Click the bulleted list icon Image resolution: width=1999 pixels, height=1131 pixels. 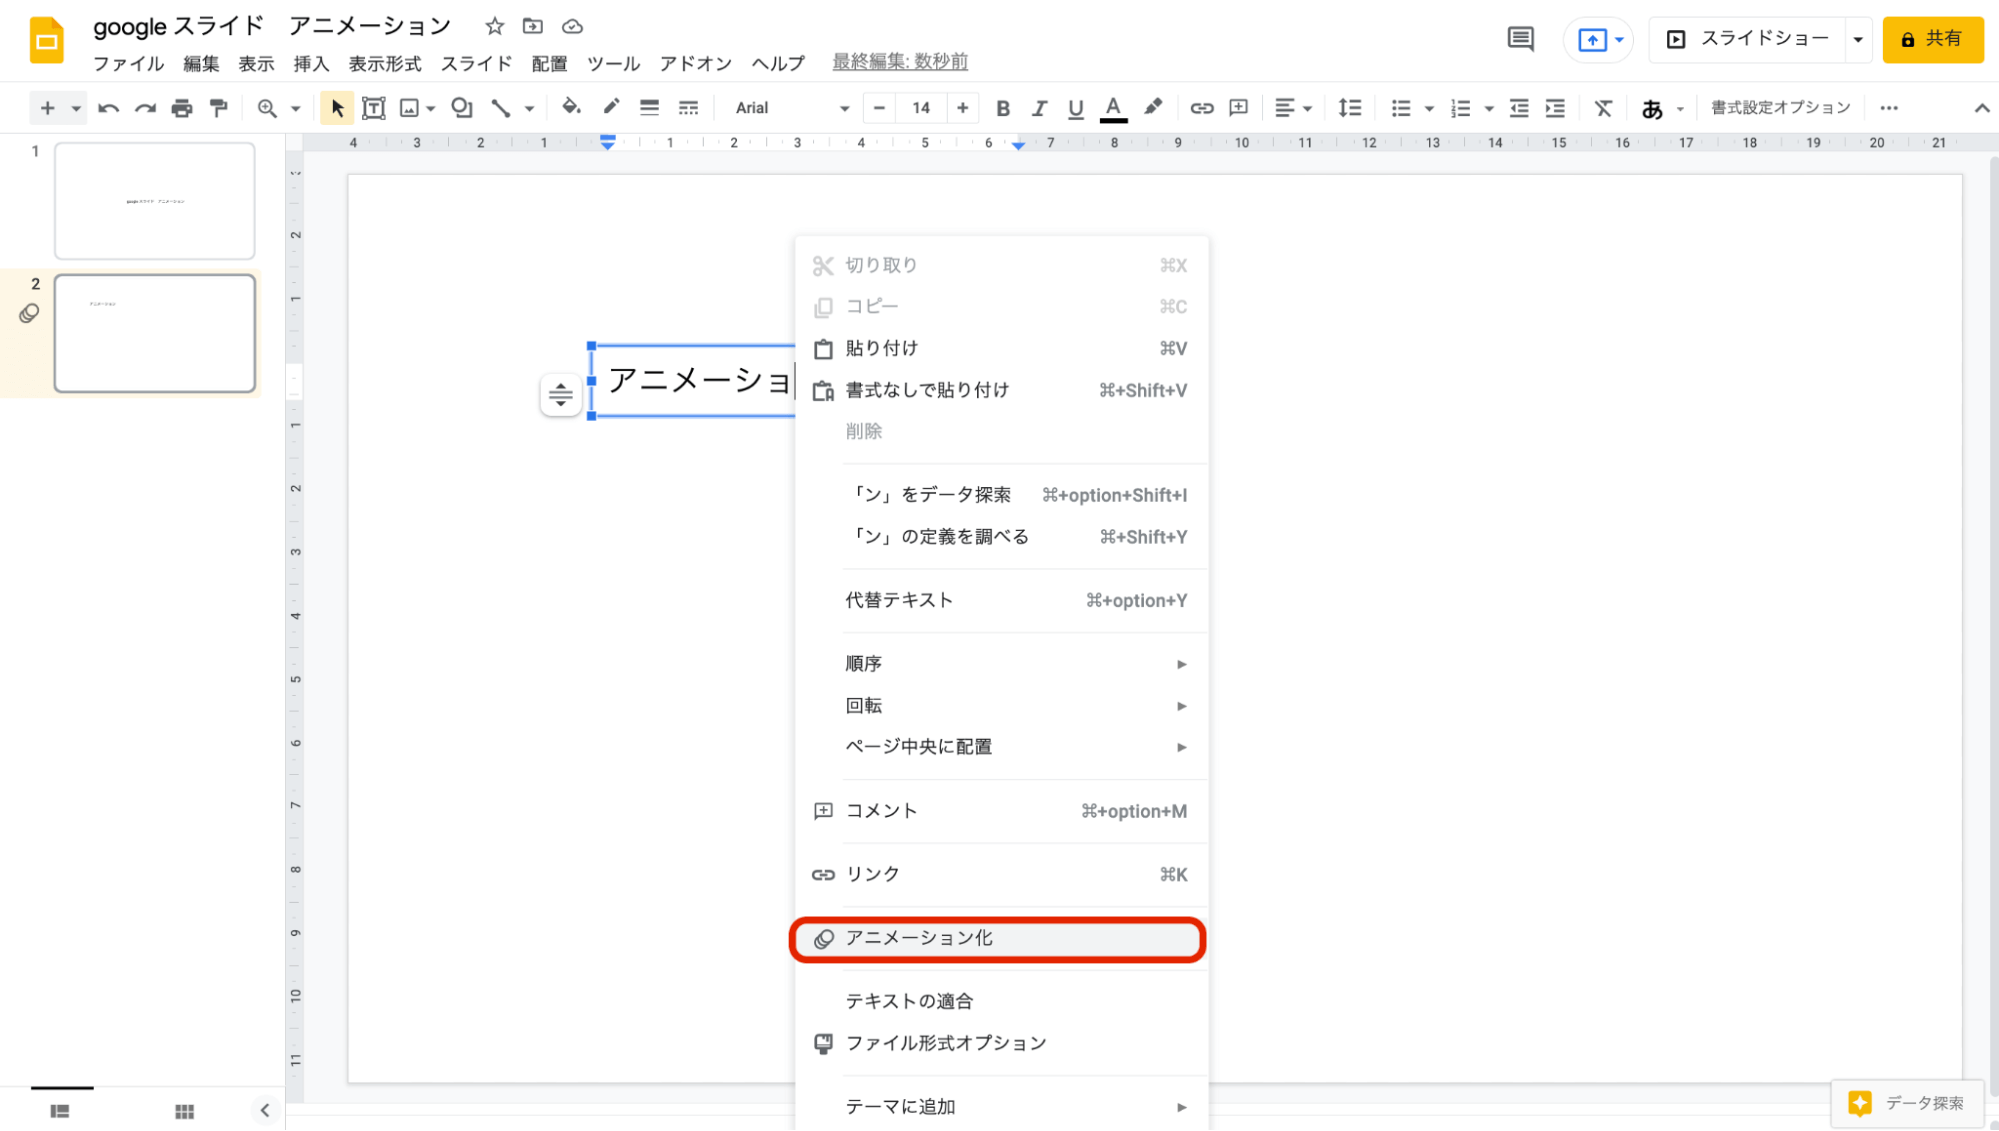click(1401, 108)
